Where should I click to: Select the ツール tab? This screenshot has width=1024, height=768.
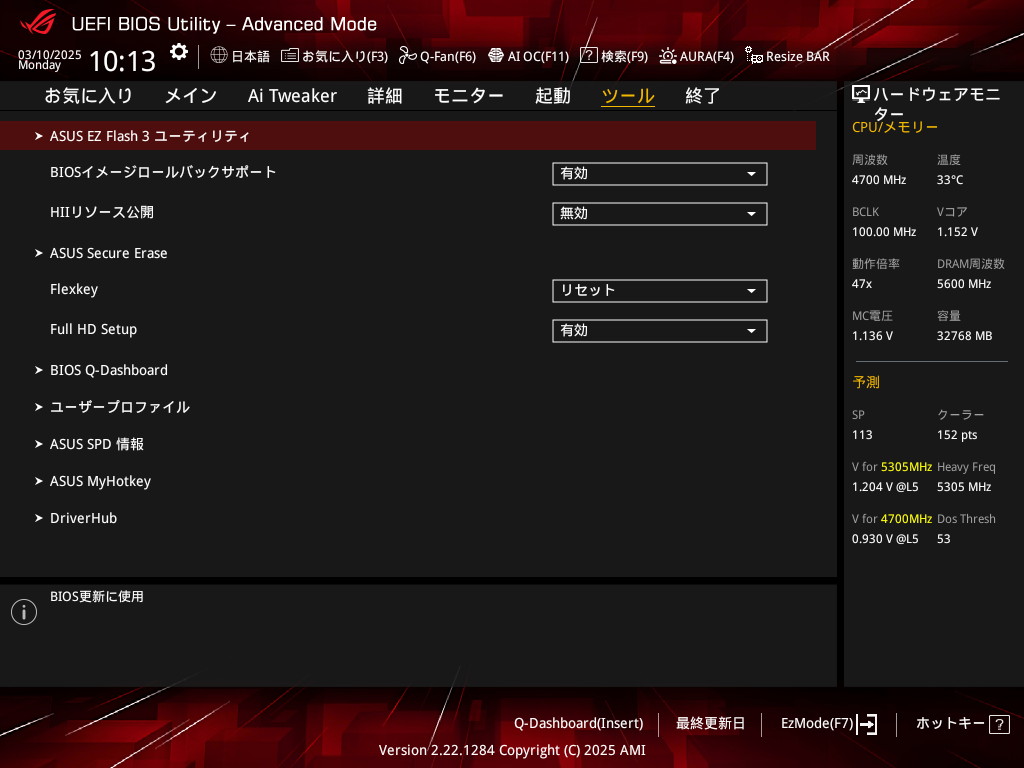(x=628, y=96)
